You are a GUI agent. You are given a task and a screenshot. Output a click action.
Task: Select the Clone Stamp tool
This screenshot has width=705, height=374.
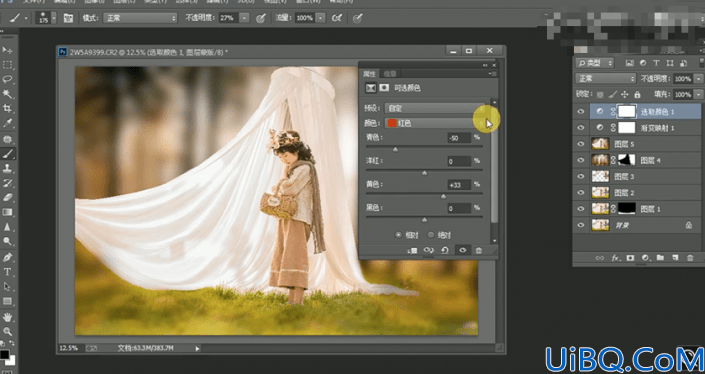[7, 168]
